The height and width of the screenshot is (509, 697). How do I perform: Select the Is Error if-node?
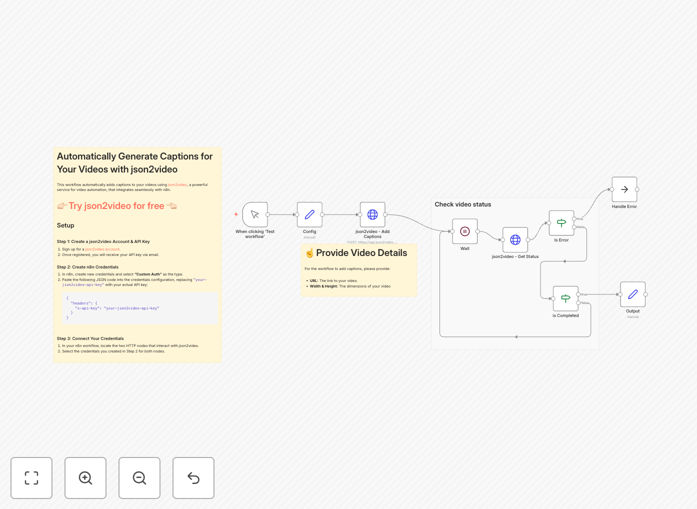[x=561, y=223]
